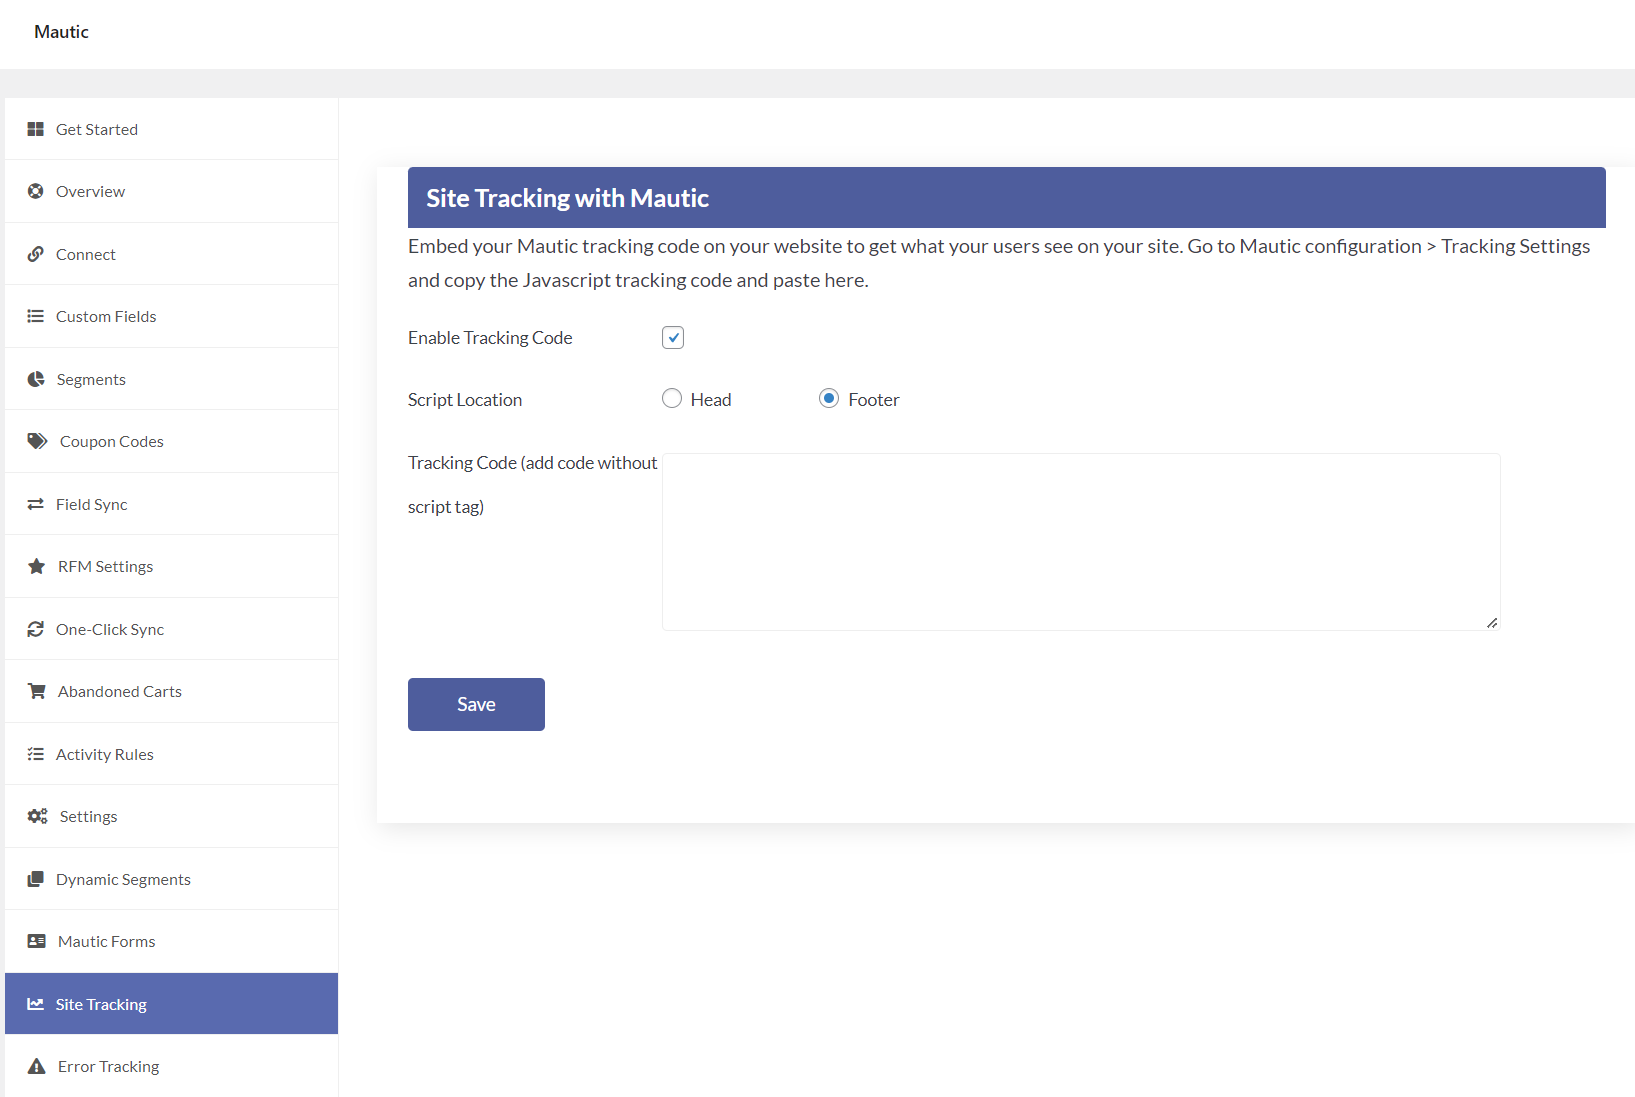
Task: Click the Settings gears icon
Action: (38, 816)
